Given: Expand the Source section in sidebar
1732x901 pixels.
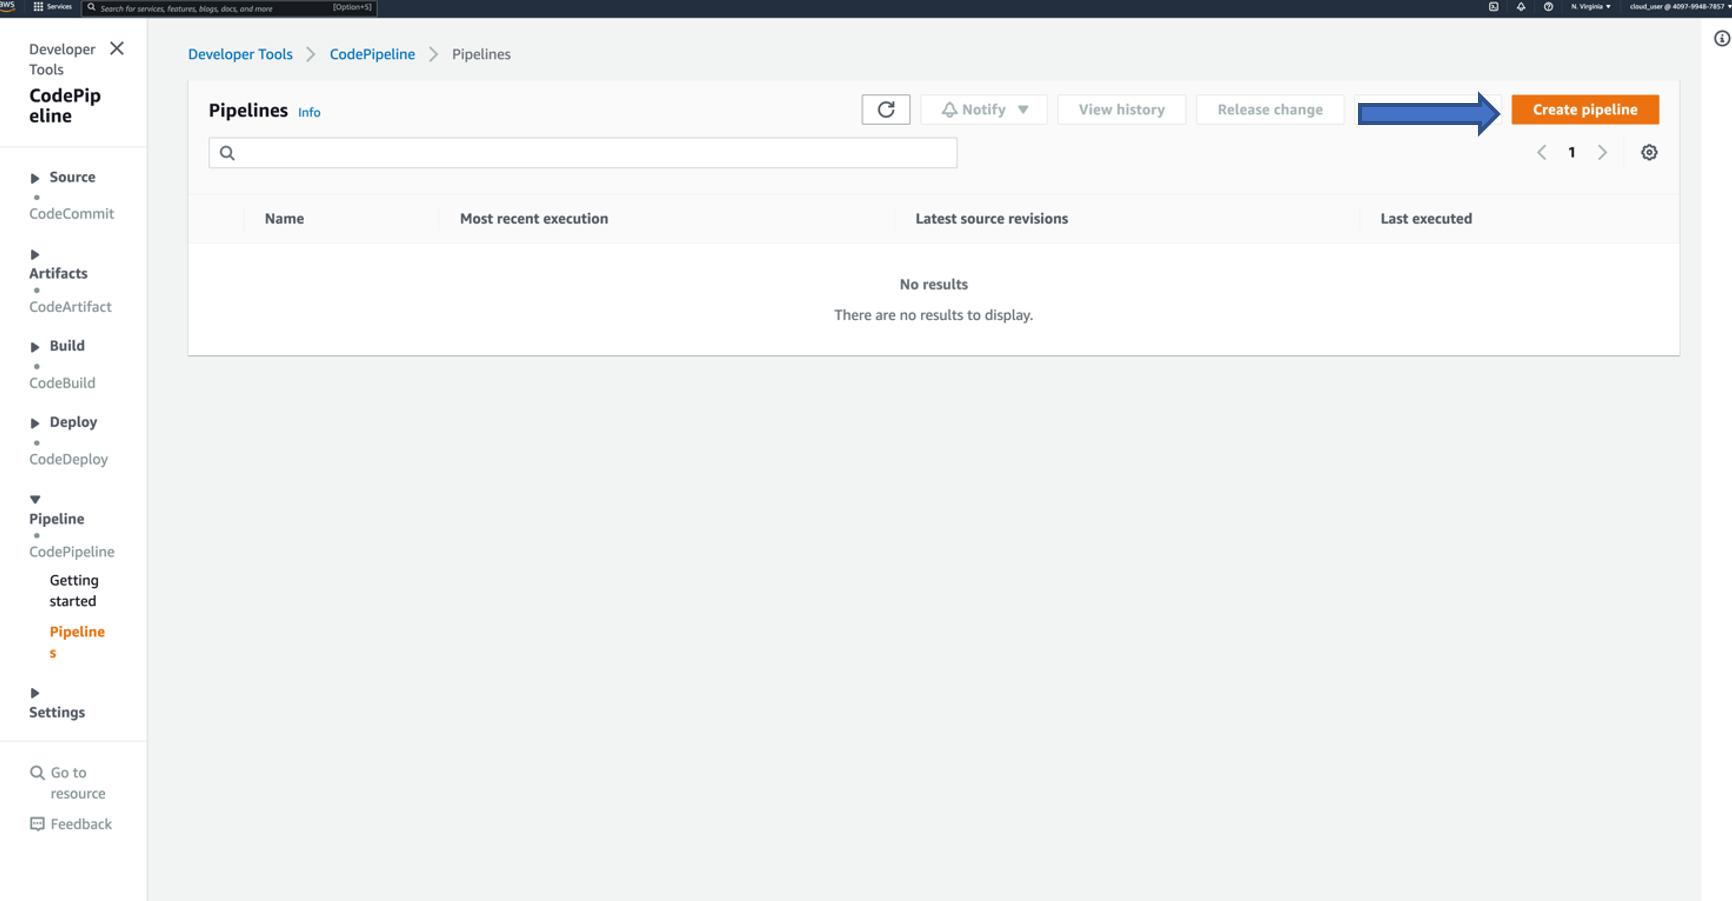Looking at the screenshot, I should pos(35,178).
